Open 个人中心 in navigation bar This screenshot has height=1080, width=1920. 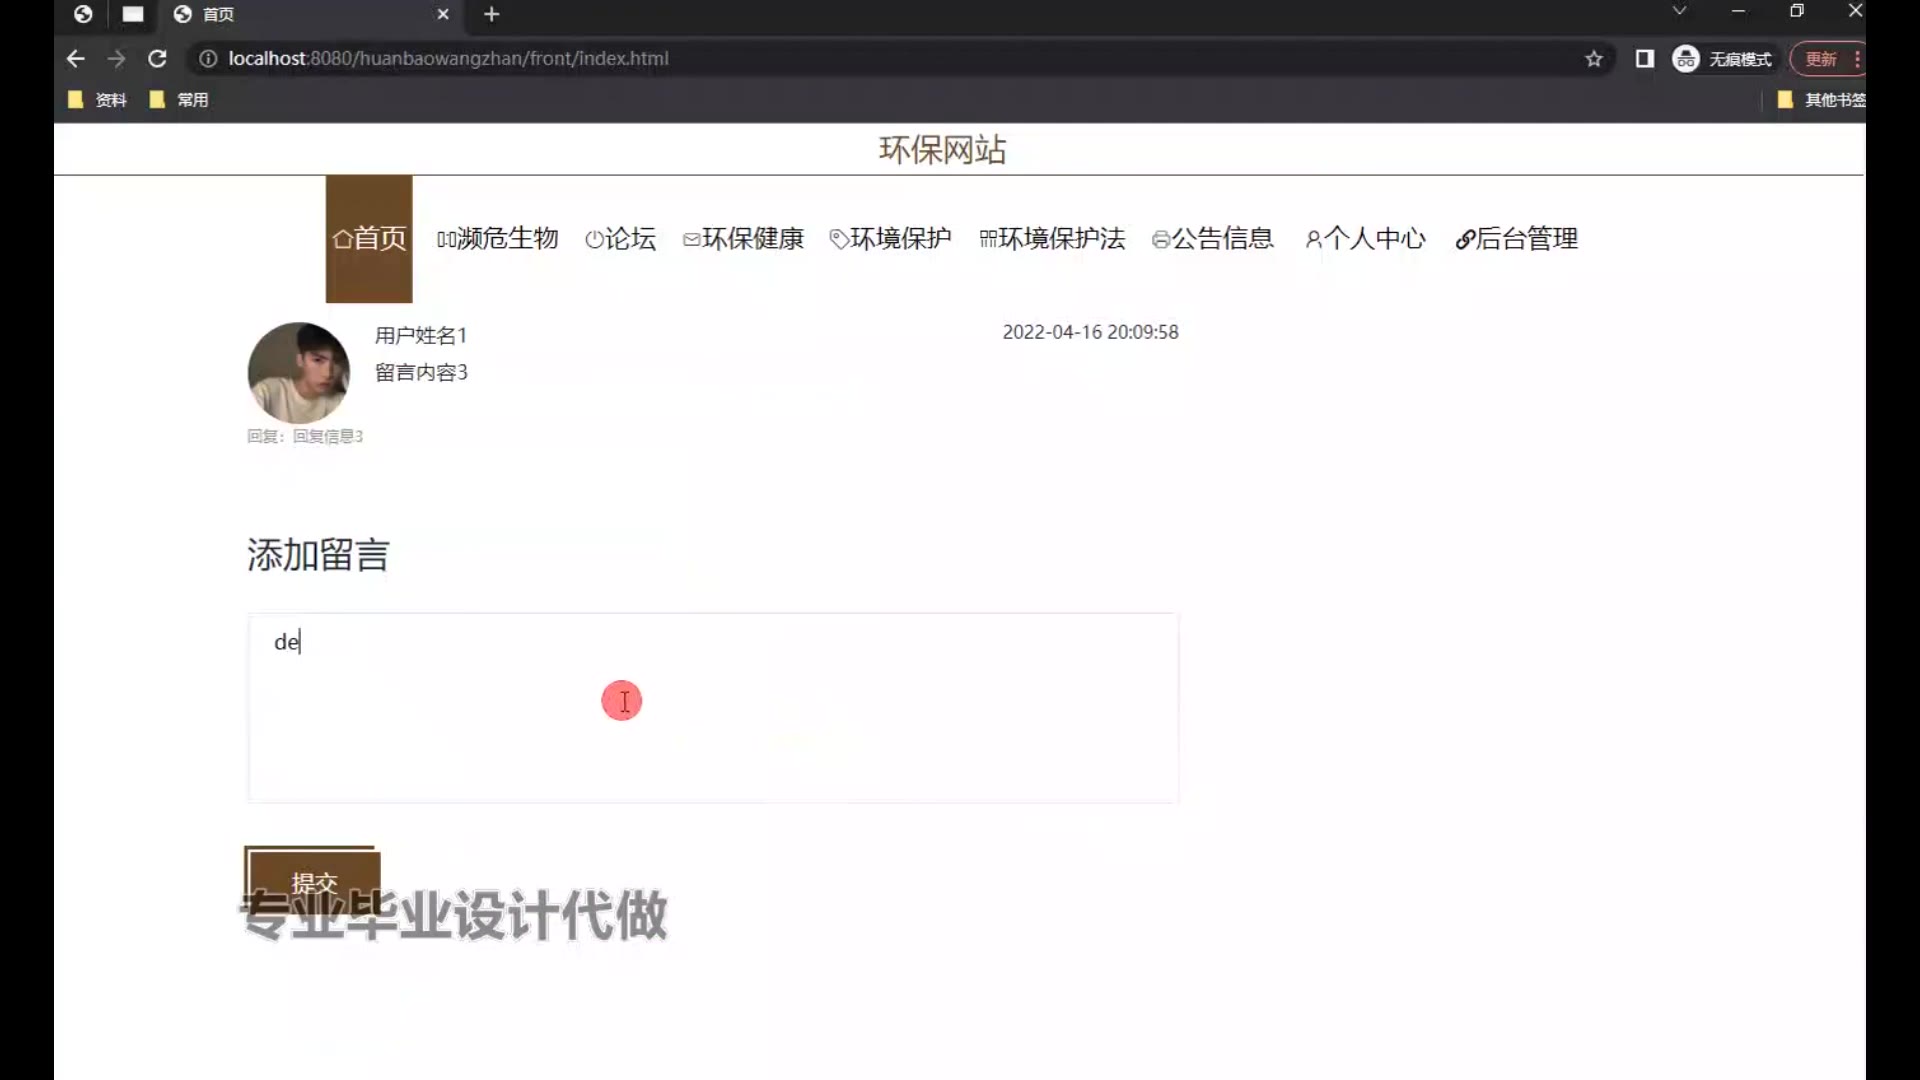(x=1365, y=239)
